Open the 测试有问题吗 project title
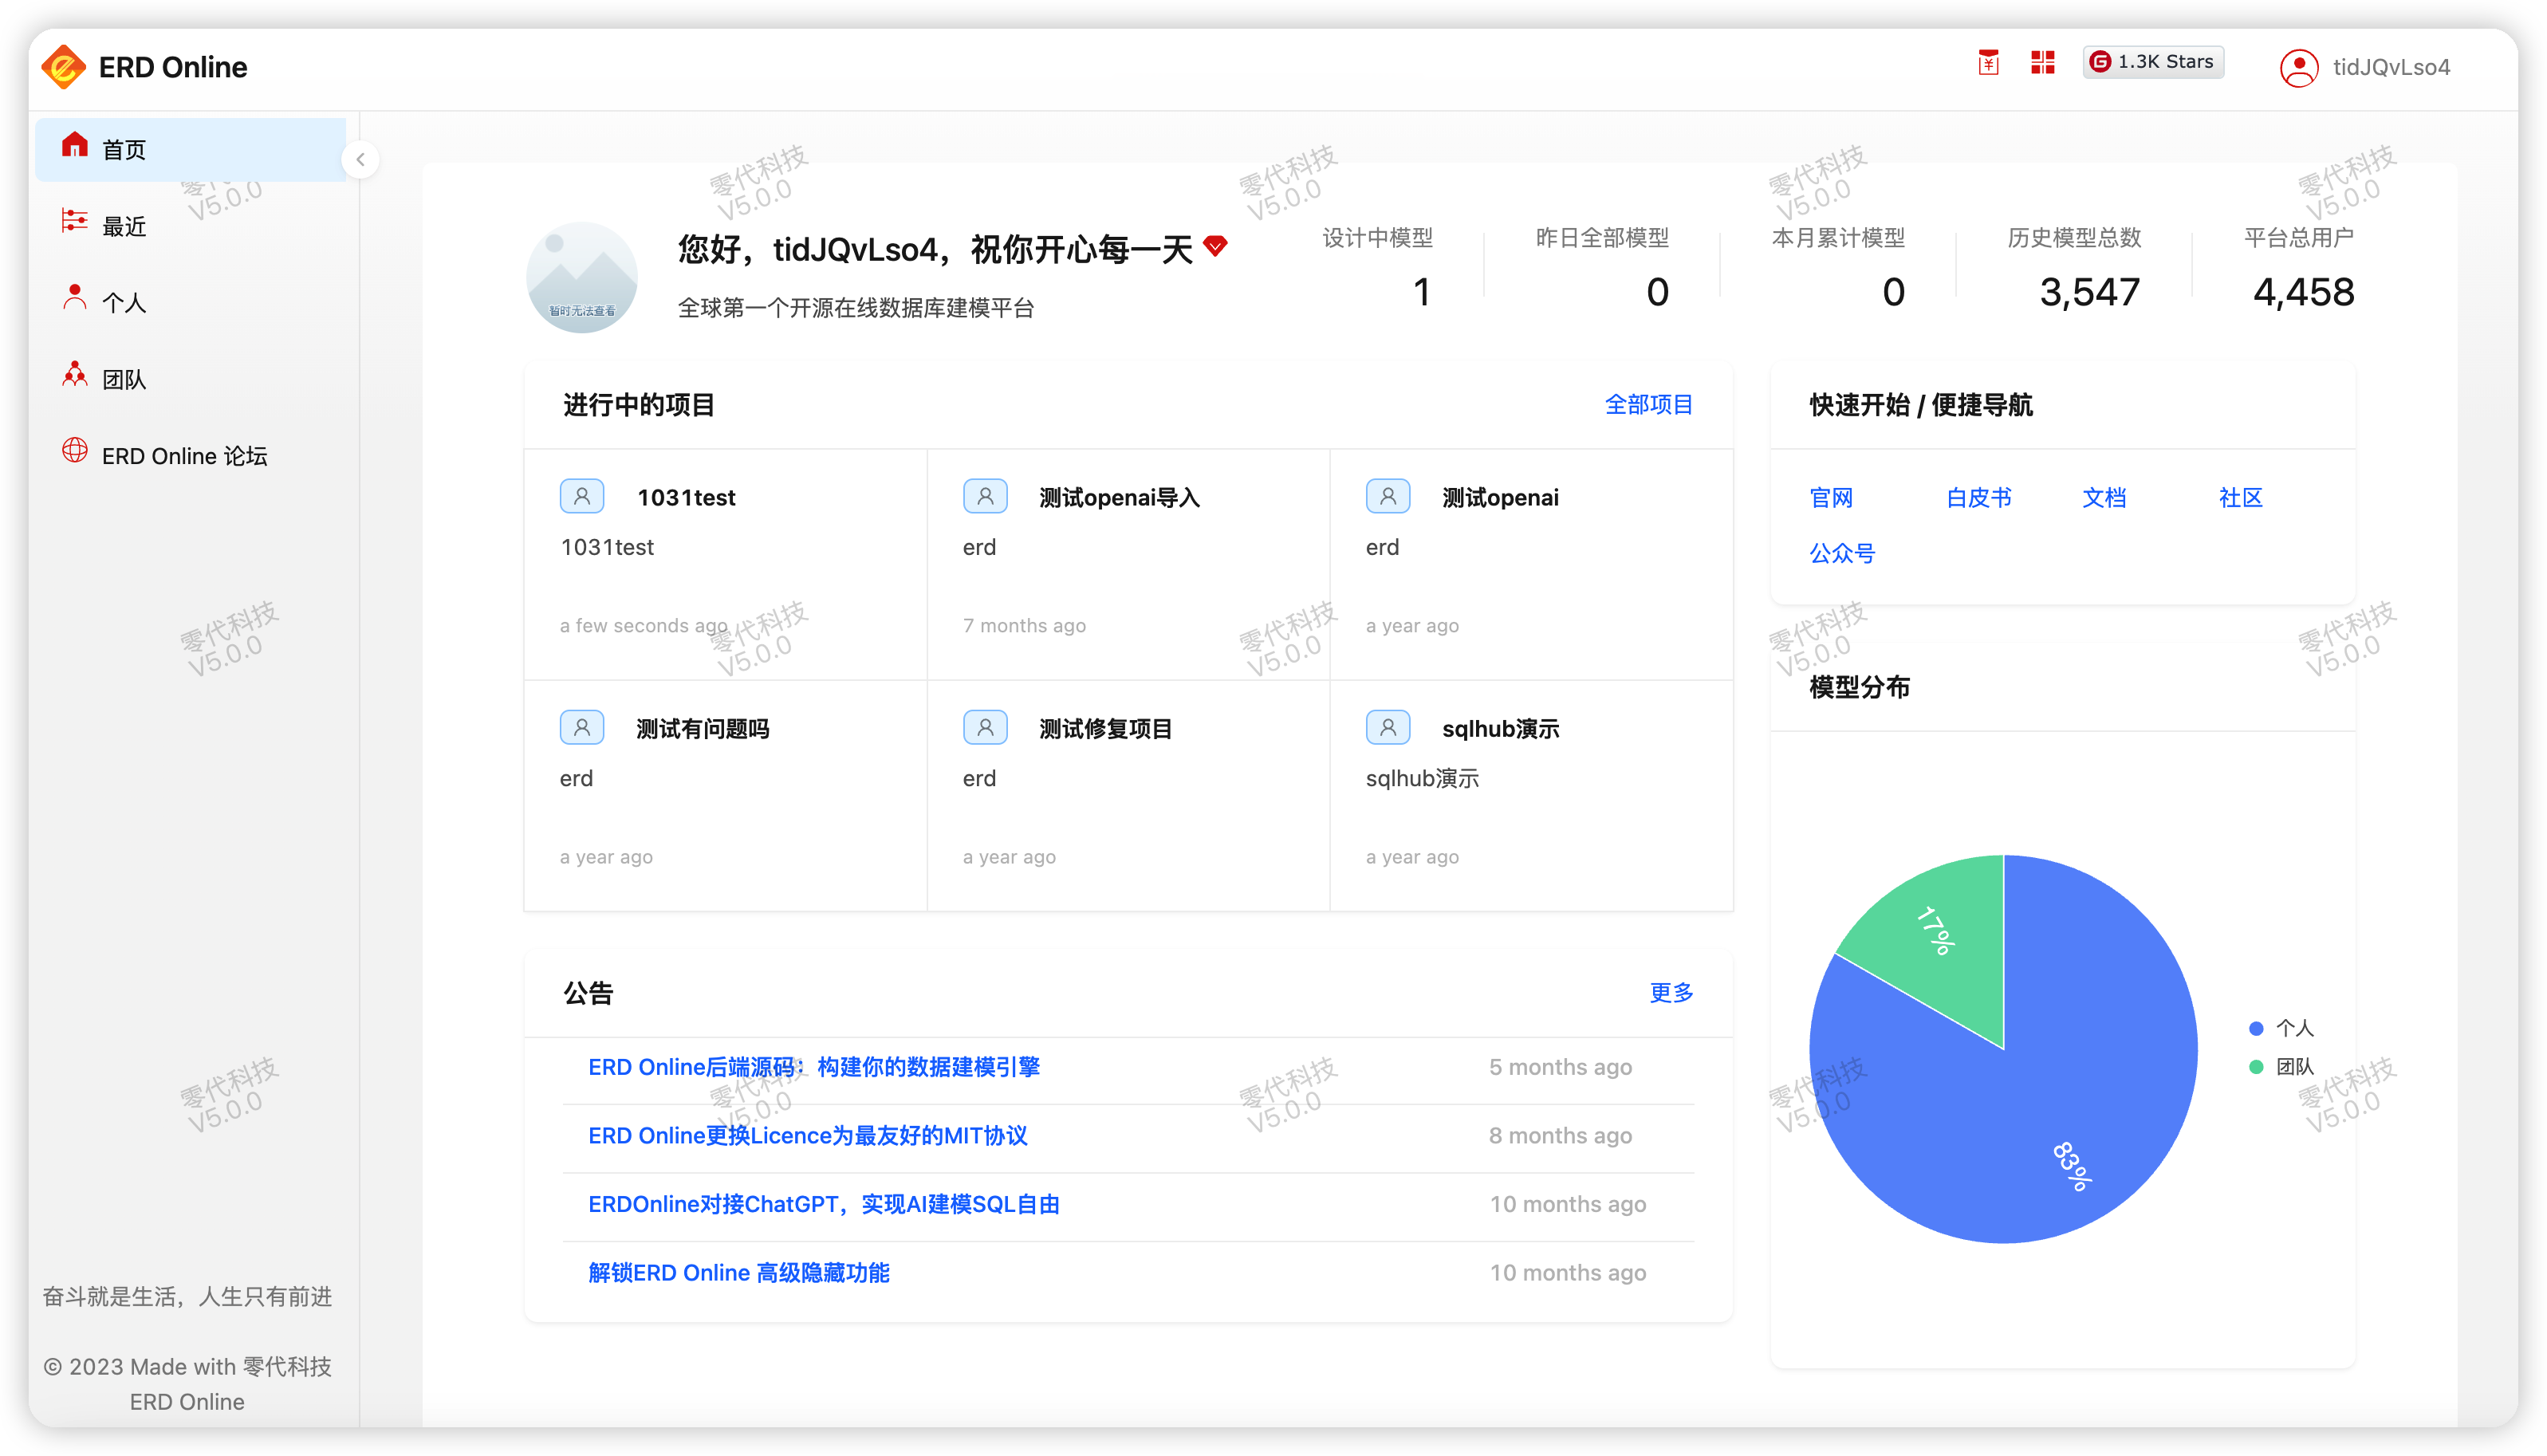Image resolution: width=2547 pixels, height=1456 pixels. 702,728
